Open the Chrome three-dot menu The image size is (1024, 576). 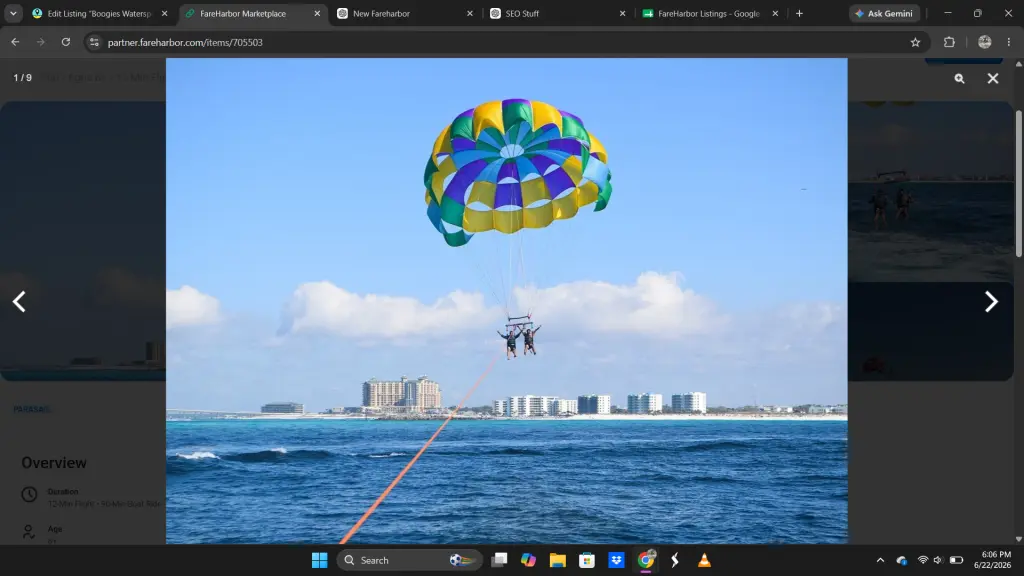coord(1009,42)
